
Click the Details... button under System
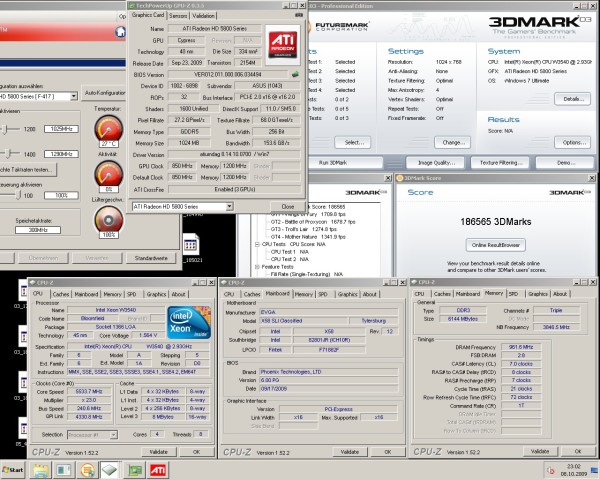pos(573,99)
